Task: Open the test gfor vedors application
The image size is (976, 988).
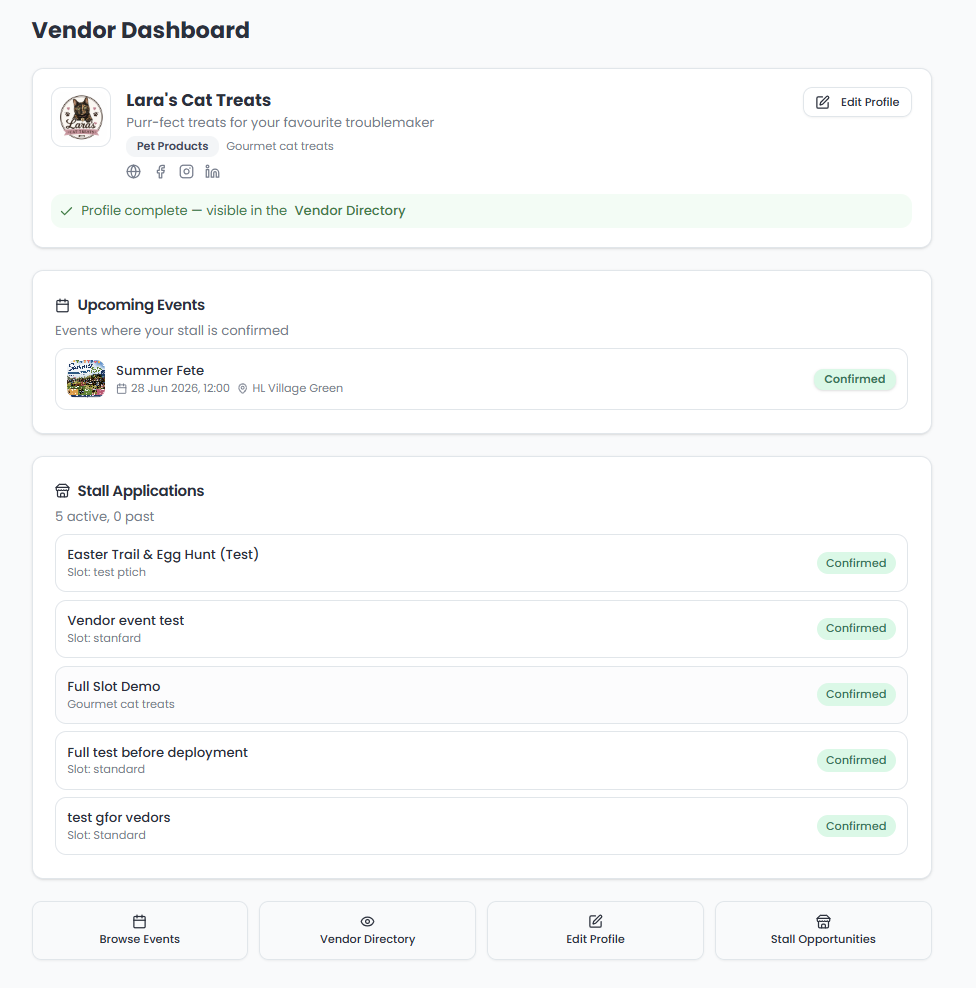Action: point(481,826)
